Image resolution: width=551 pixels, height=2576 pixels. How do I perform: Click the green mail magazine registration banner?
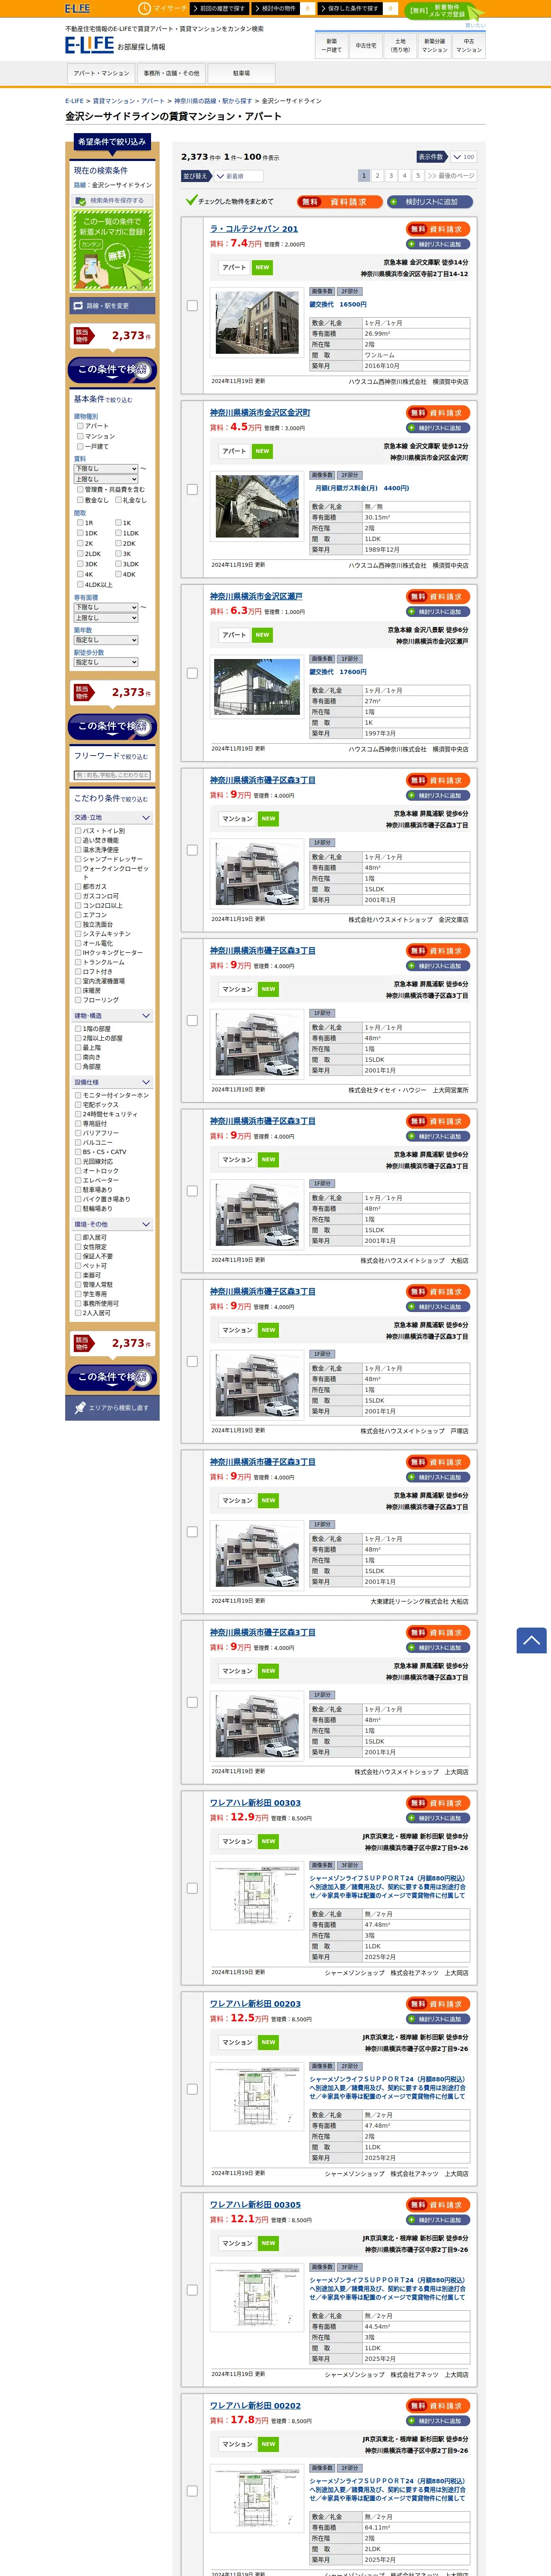click(112, 250)
